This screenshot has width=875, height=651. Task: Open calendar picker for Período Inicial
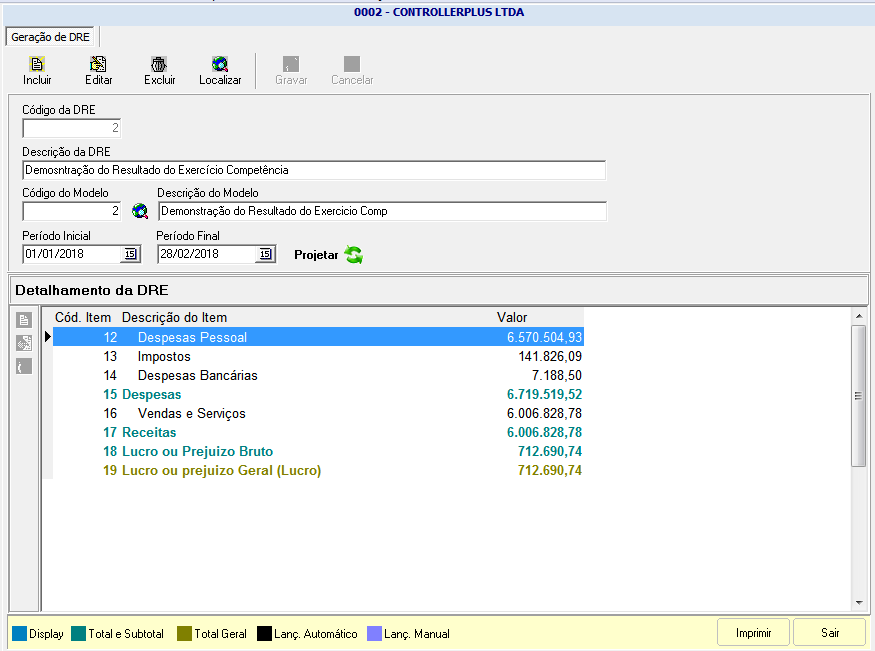pos(130,254)
